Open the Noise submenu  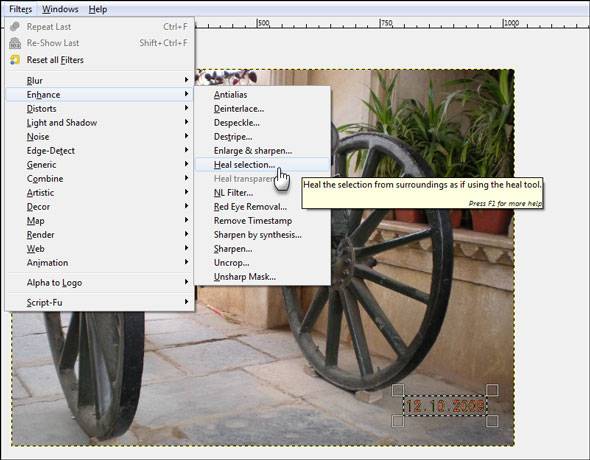tap(99, 137)
